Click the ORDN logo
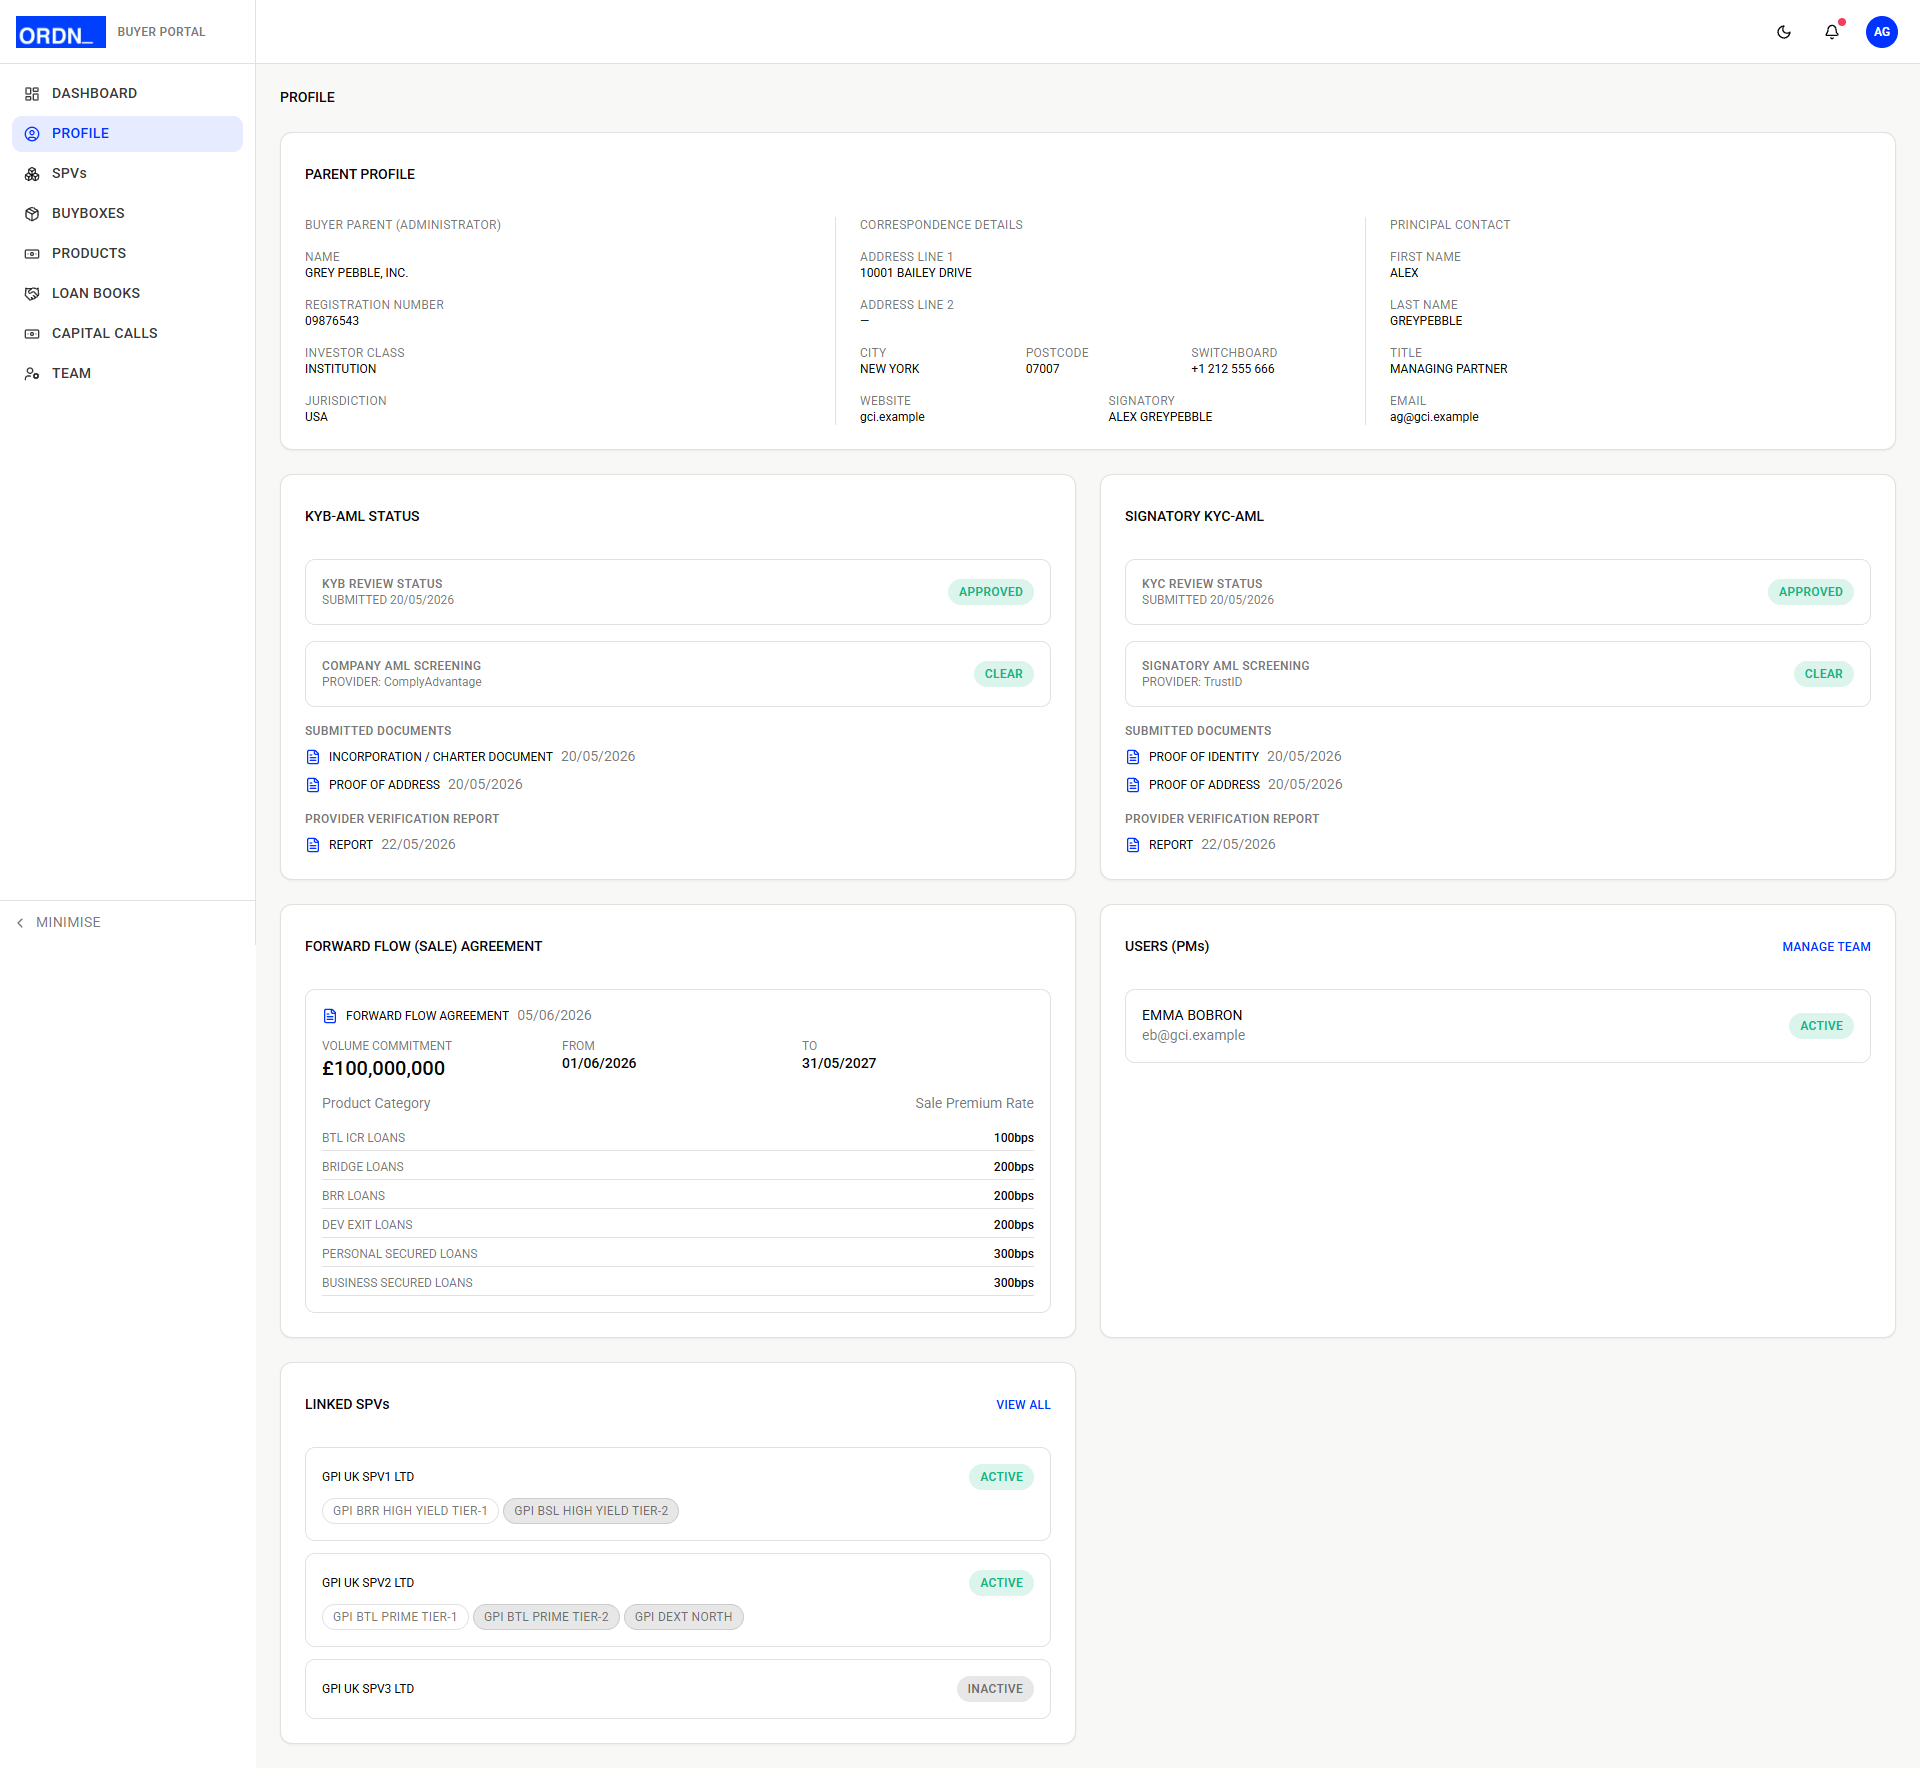The width and height of the screenshot is (1920, 1768). pos(61,32)
